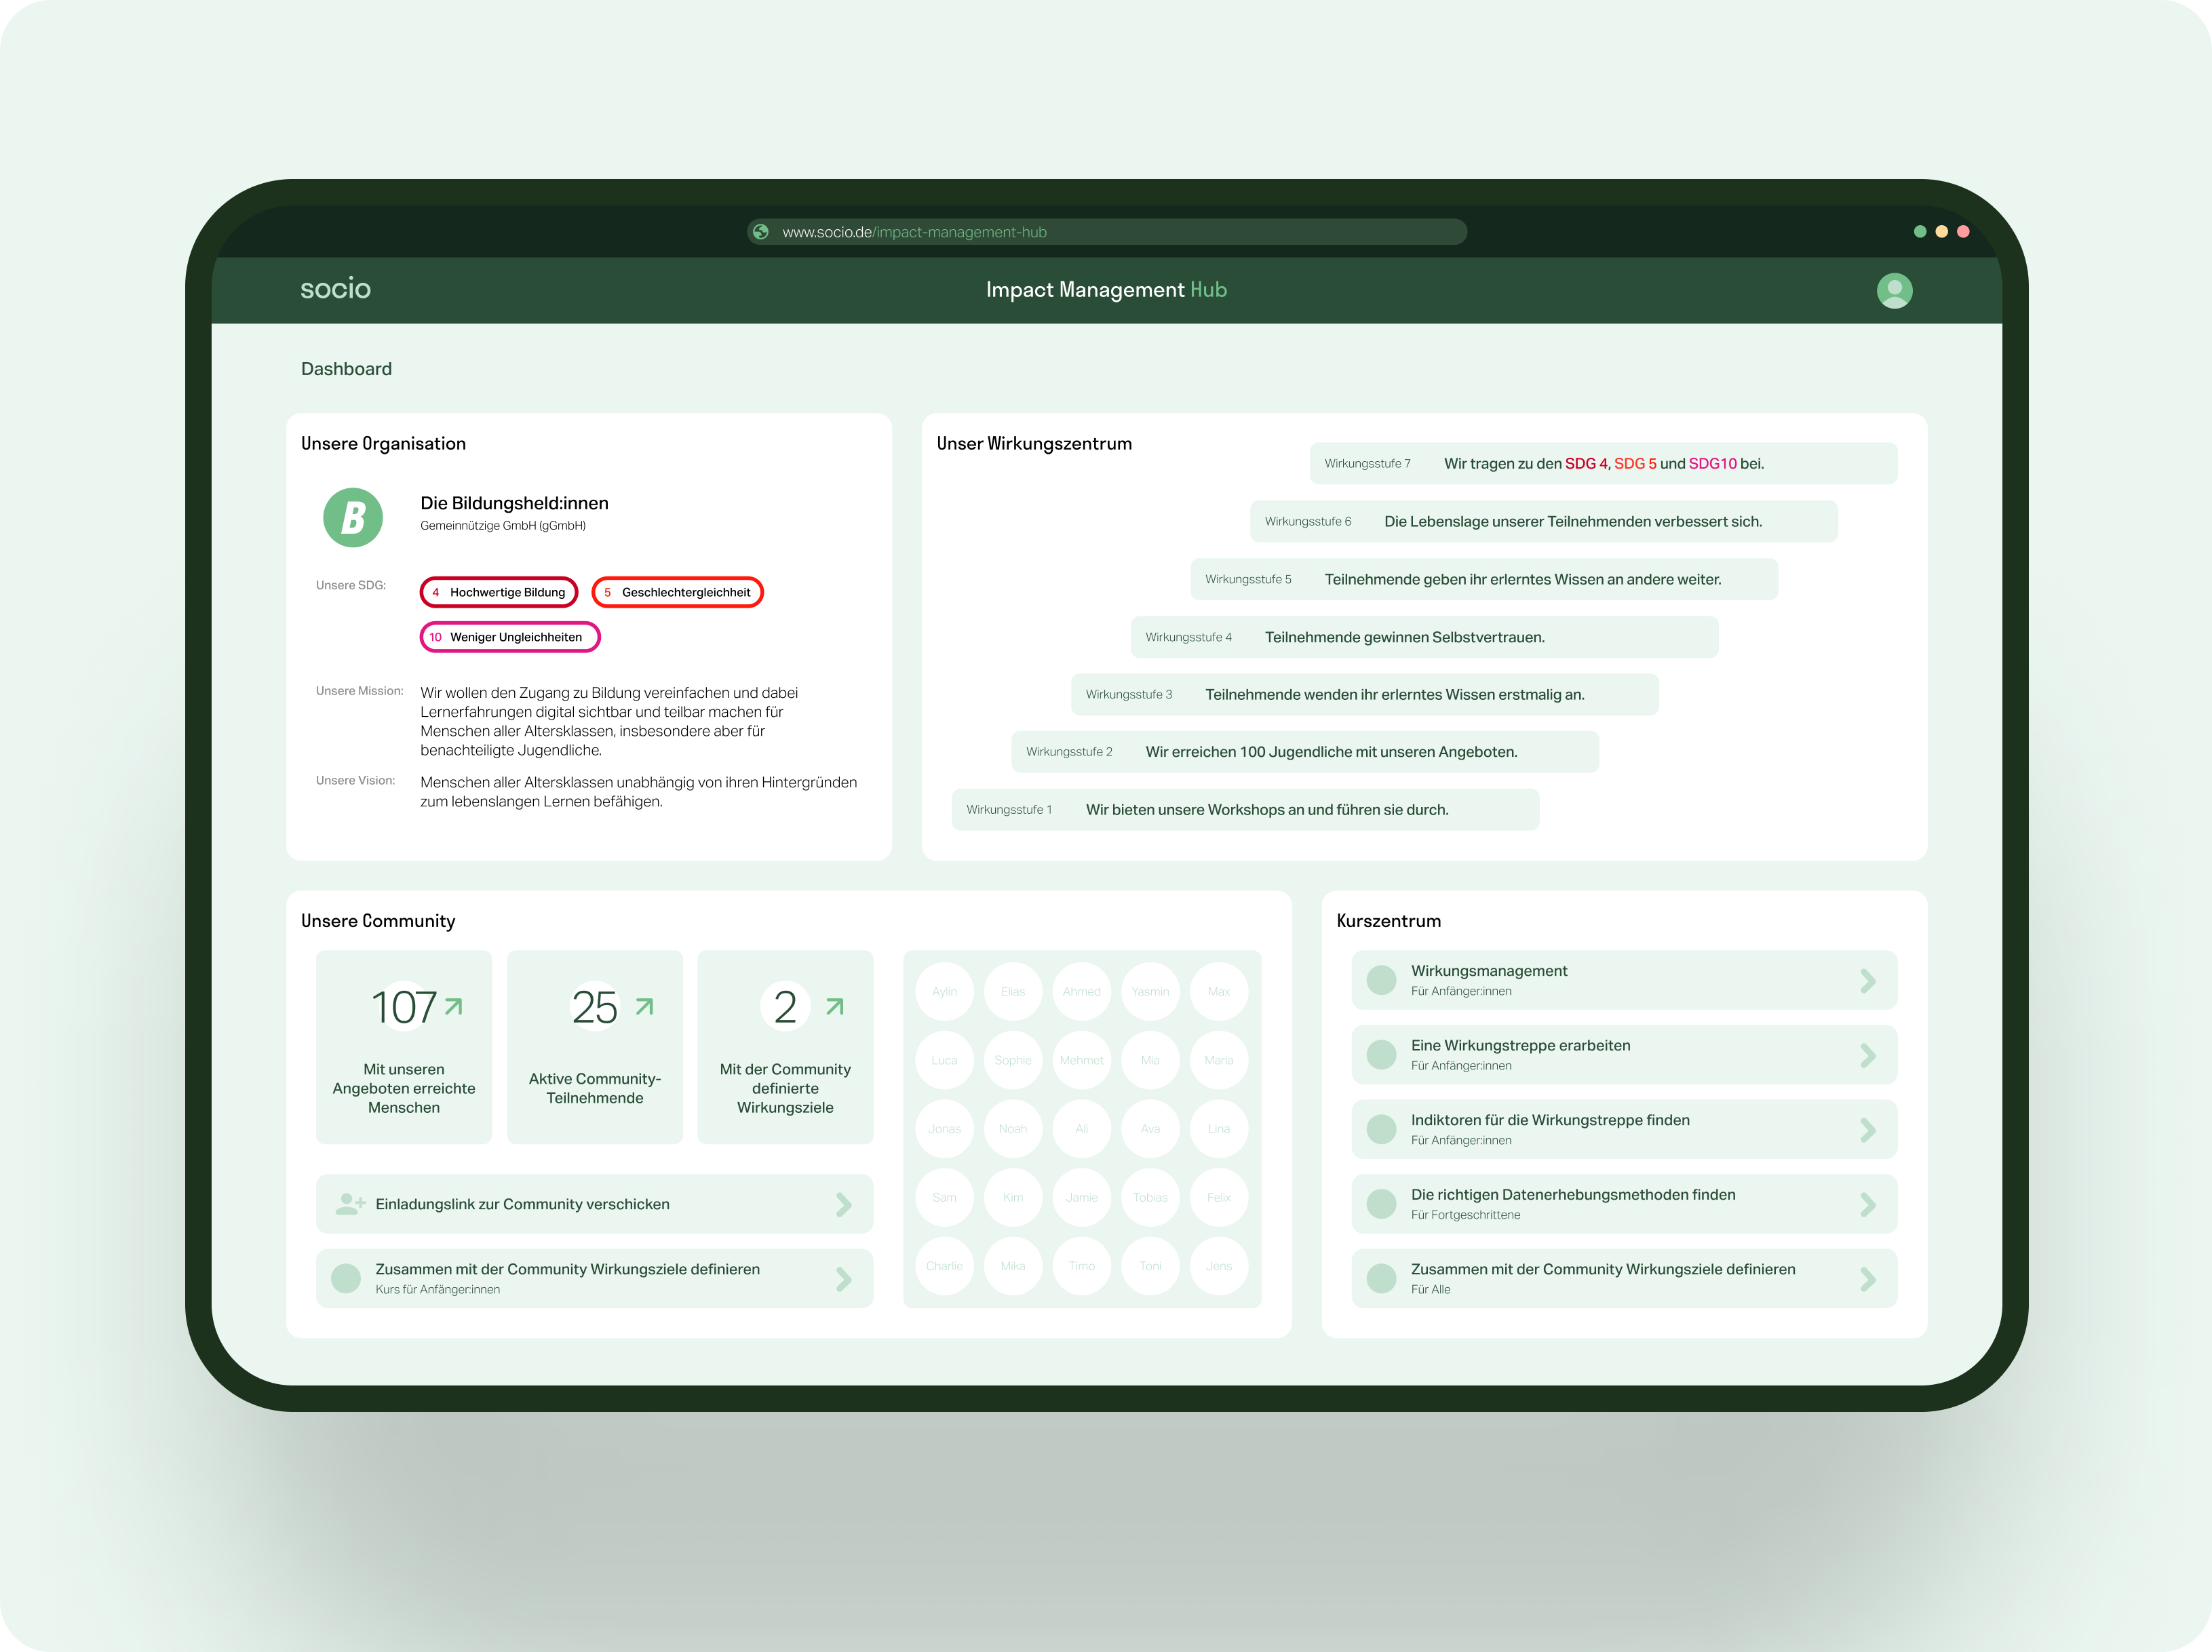Select community member bubble Sophie
Viewport: 2212px width, 1652px height.
1012,1060
